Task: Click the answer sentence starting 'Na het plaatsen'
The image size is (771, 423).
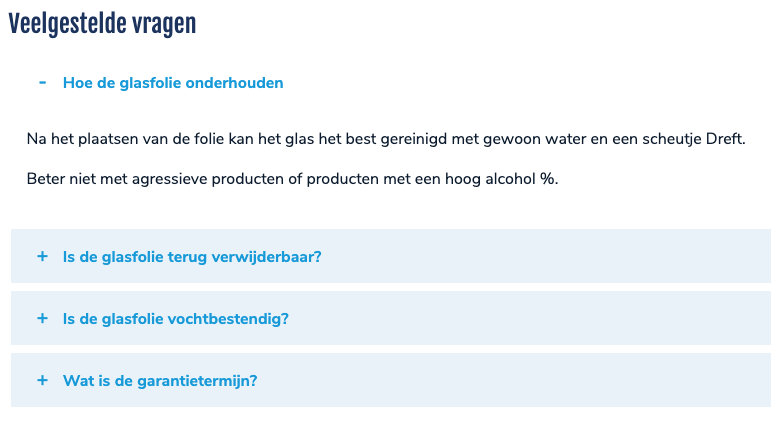Action: coord(386,138)
